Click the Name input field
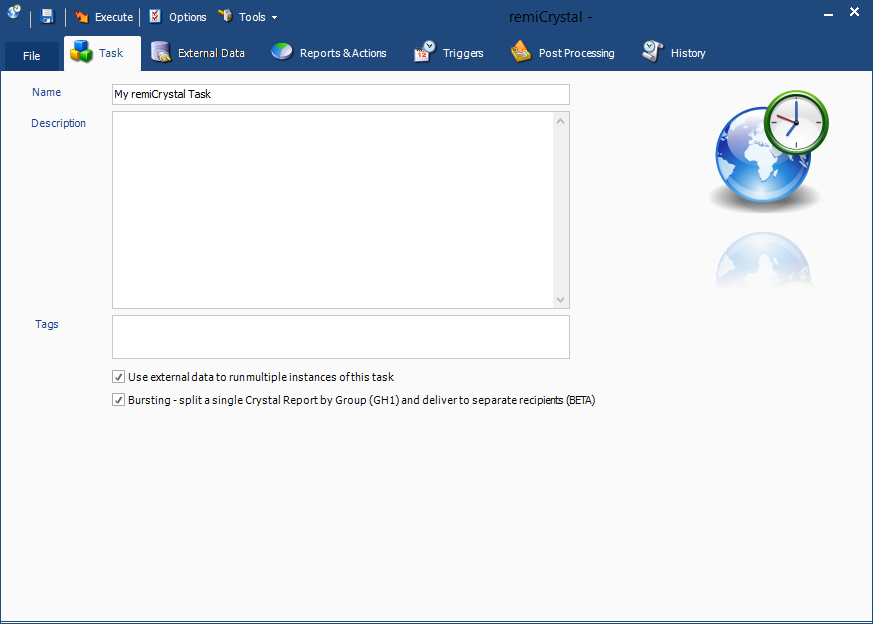 coord(341,94)
